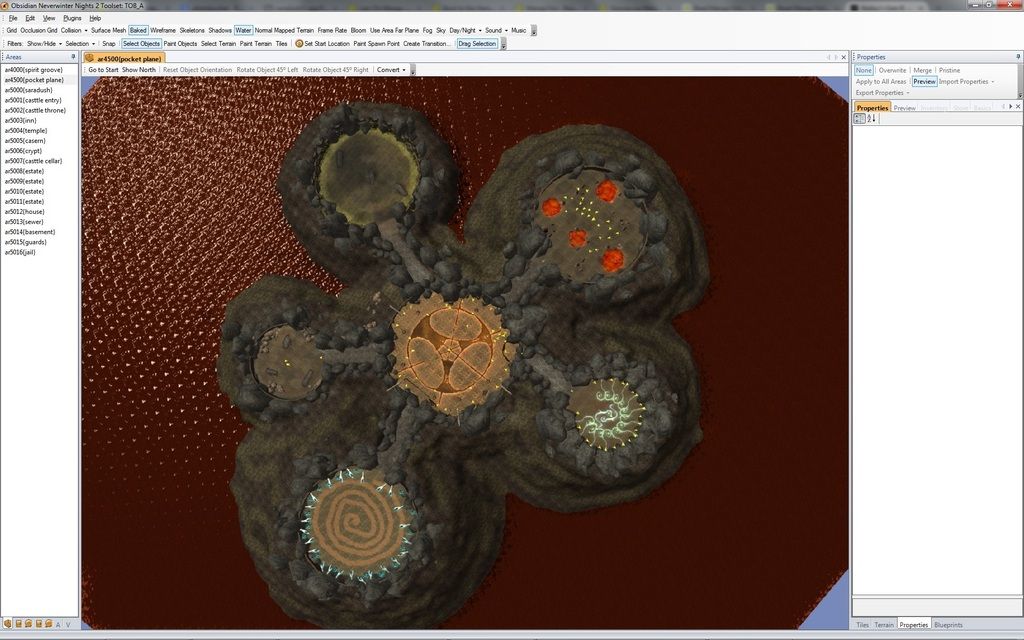Enable the Wireframe view toggle
Screen dimensions: 1024x640
163,30
